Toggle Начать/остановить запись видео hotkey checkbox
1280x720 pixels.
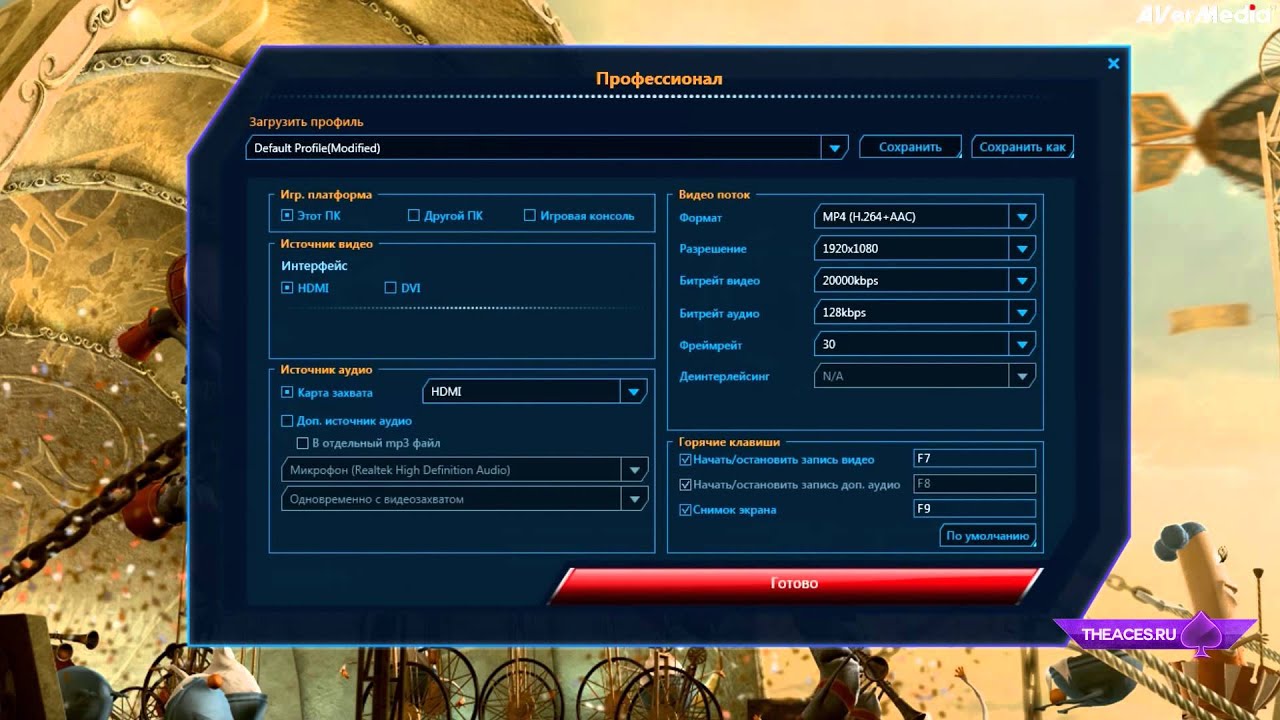(685, 460)
